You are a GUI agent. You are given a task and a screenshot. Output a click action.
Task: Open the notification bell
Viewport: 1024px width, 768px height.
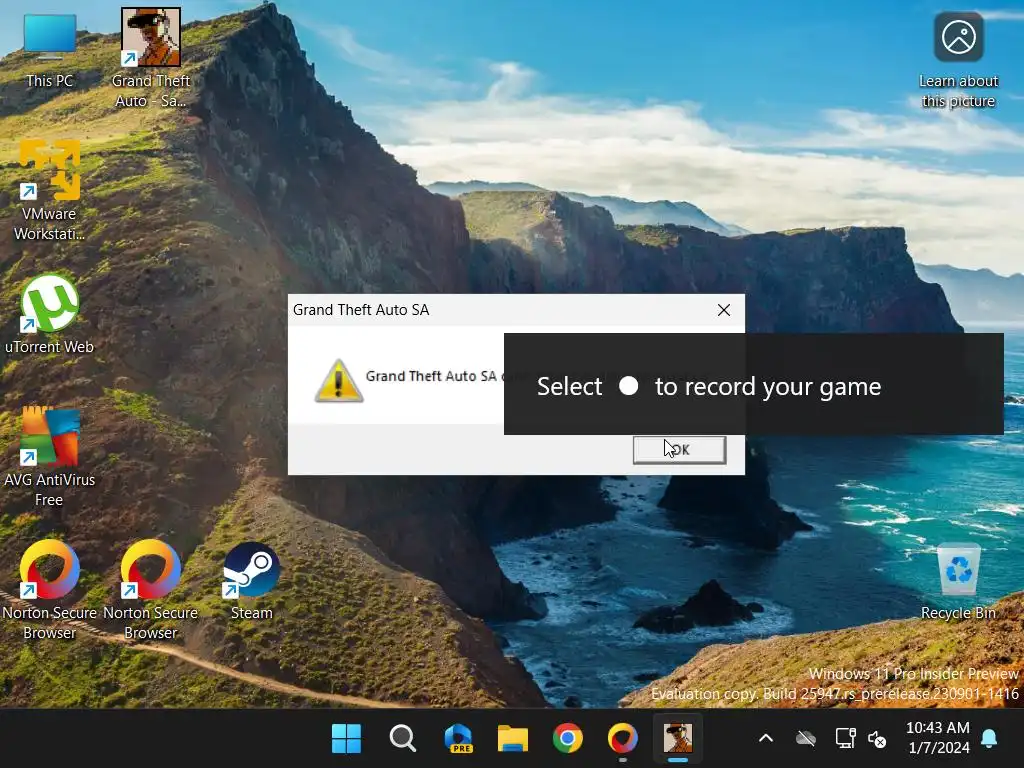point(989,738)
